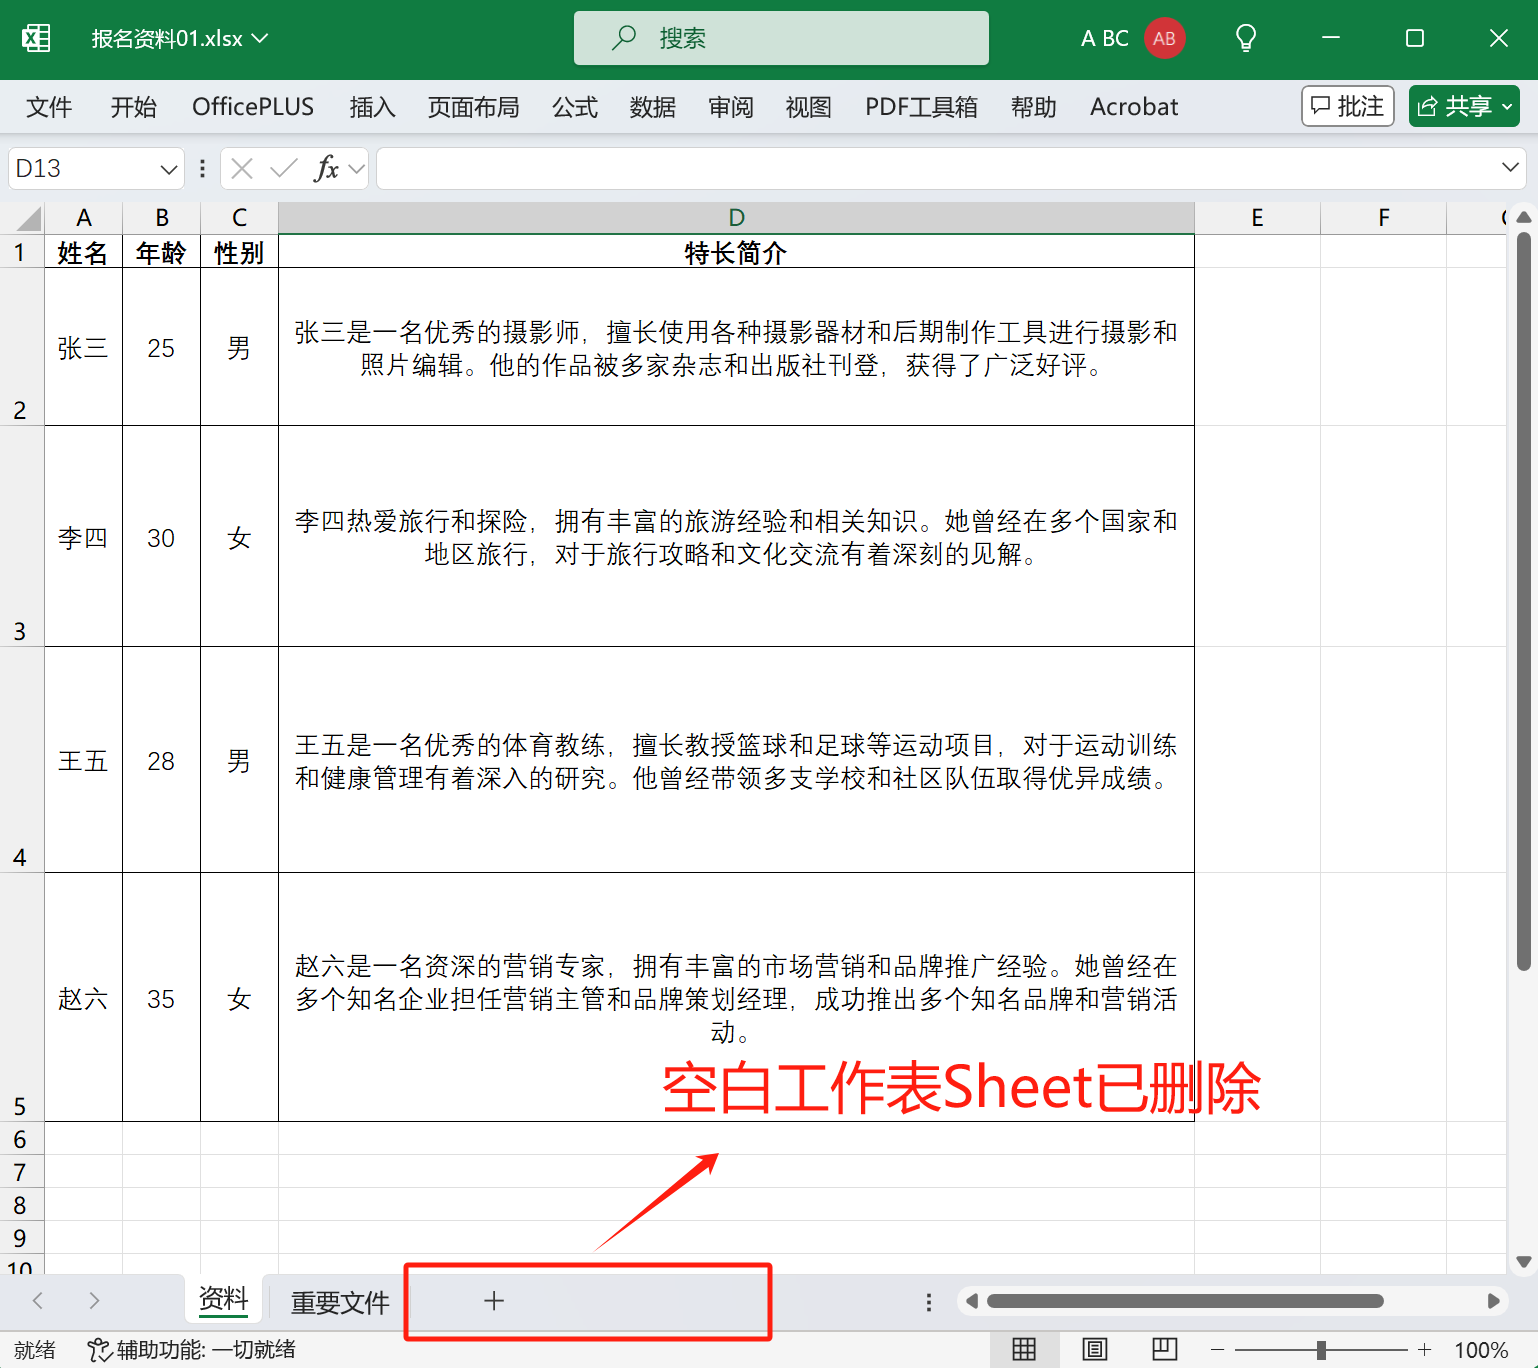Image resolution: width=1538 pixels, height=1368 pixels.
Task: Open the 文件 menu
Action: [x=49, y=107]
